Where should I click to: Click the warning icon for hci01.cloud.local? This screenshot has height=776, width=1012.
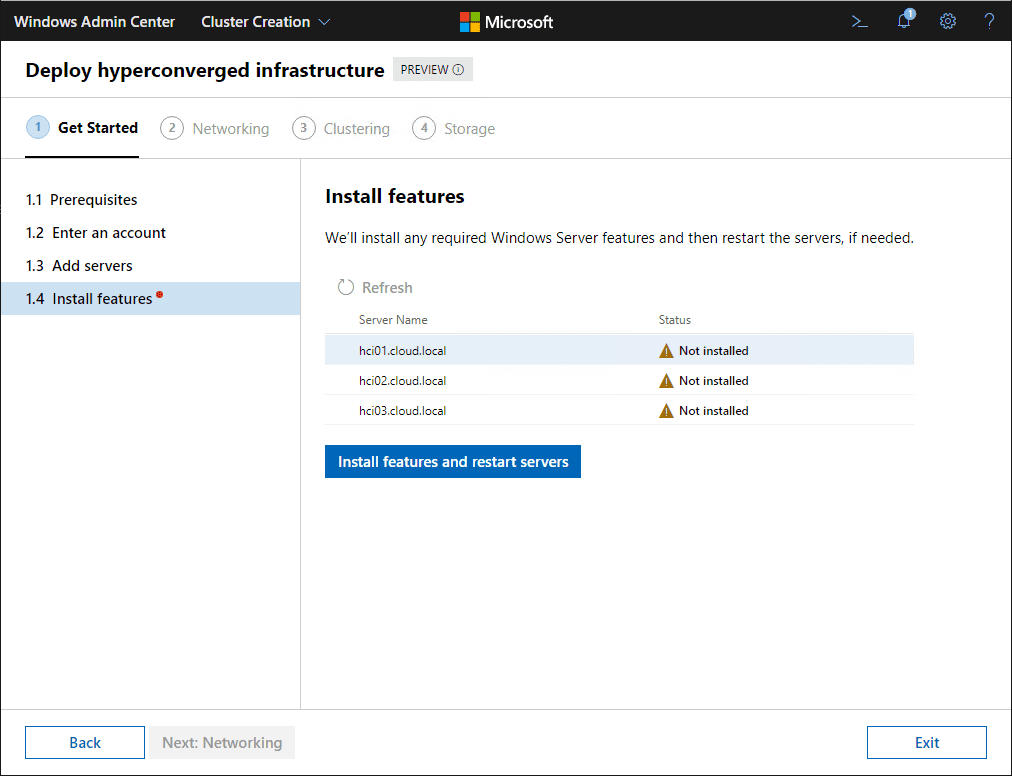pos(666,351)
